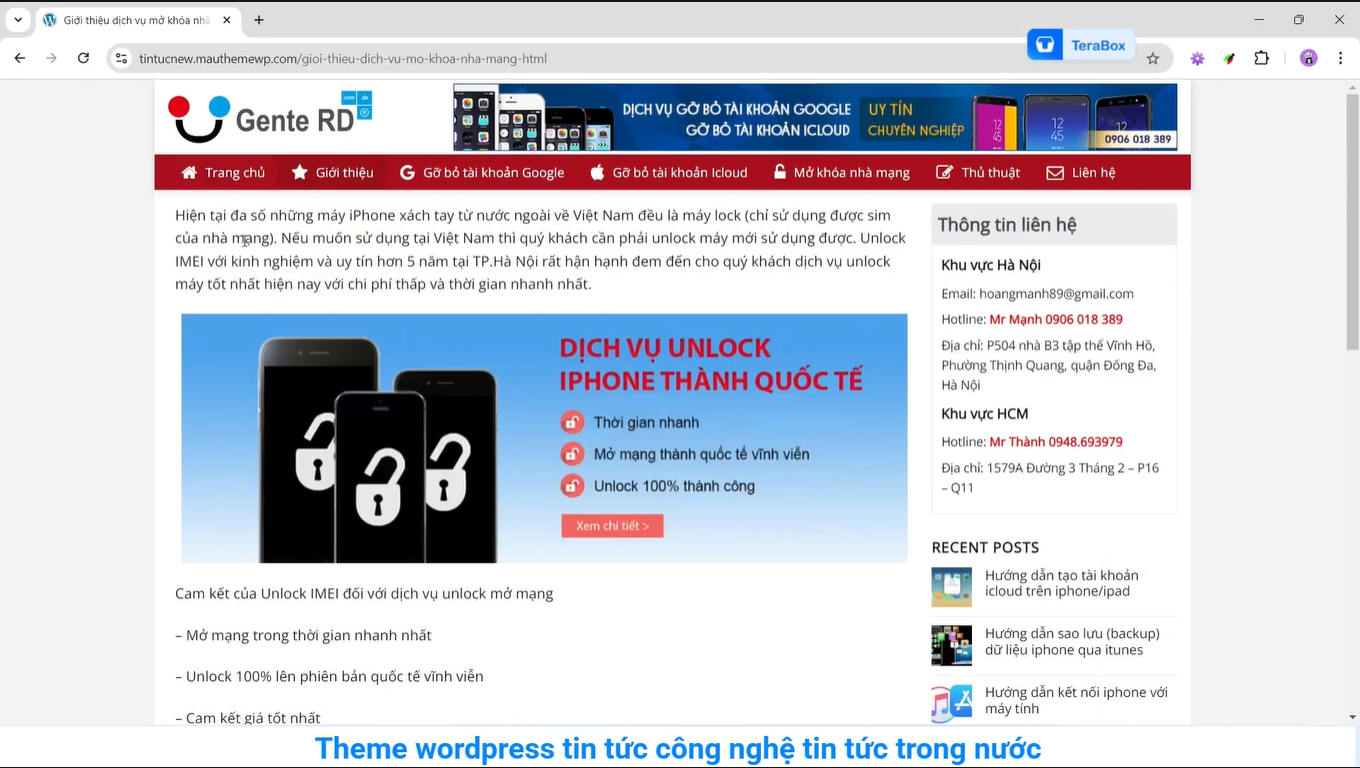This screenshot has height=768, width=1360.
Task: Open post Hướng dẫn sao lưu (backup) dữ liệu
Action: [x=1072, y=641]
